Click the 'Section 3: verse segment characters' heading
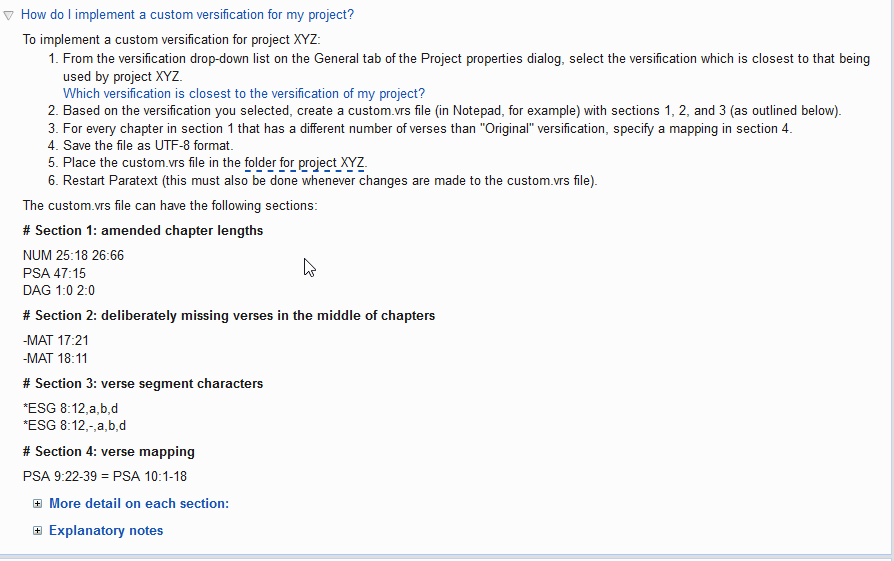The width and height of the screenshot is (894, 561). pyautogui.click(x=143, y=384)
